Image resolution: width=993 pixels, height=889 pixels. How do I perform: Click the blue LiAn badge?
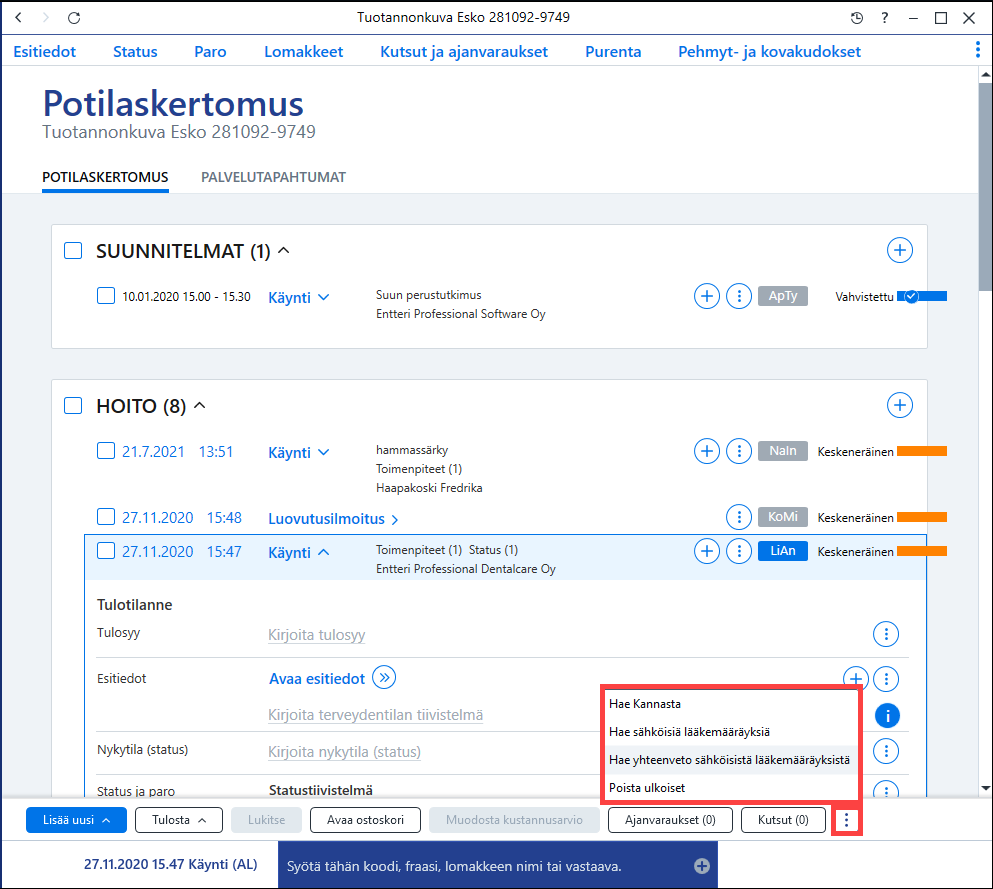click(x=783, y=551)
